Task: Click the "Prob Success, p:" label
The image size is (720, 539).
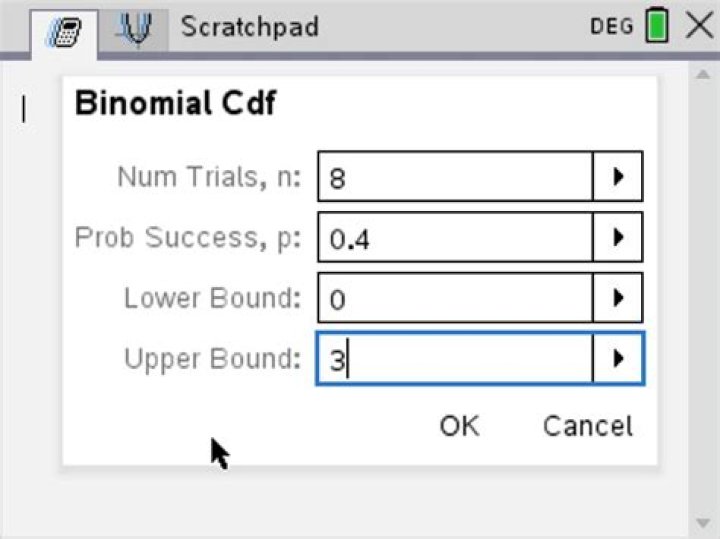Action: [187, 238]
